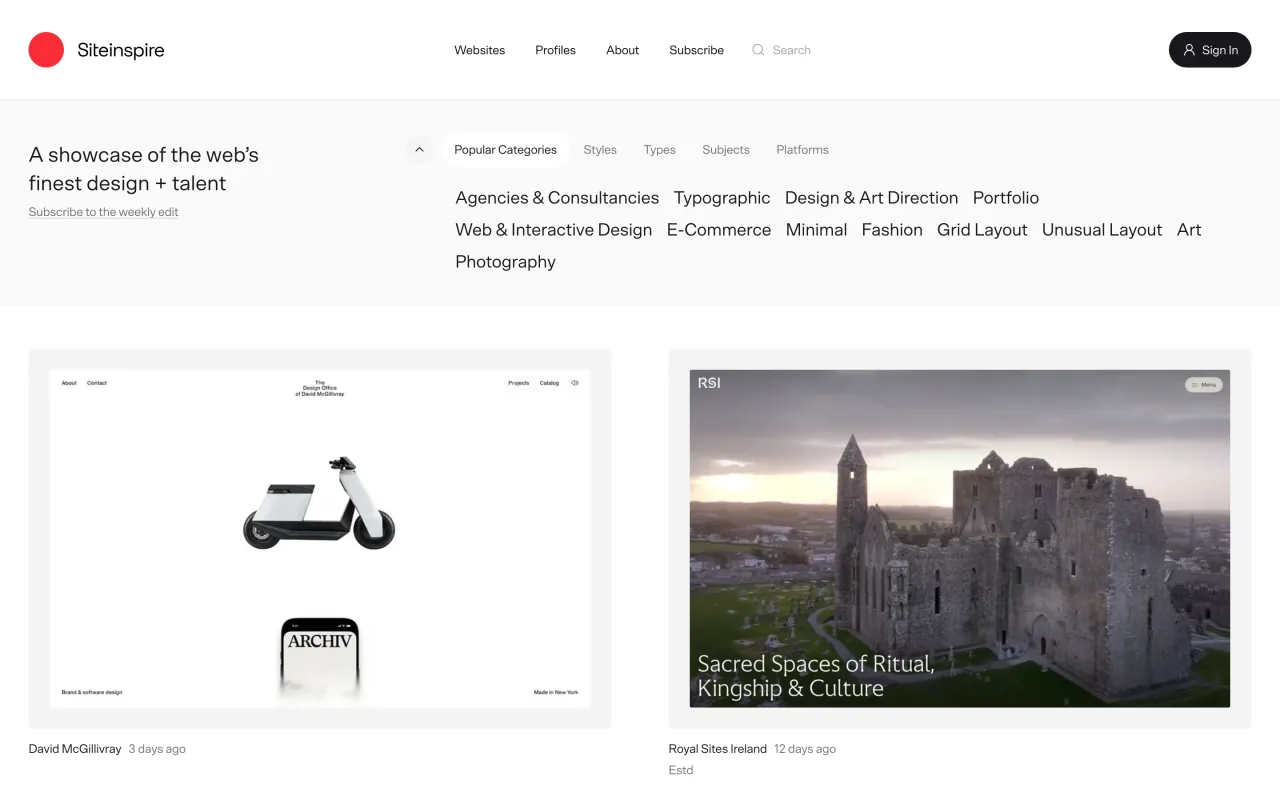
Task: Switch to the Platforms tab
Action: (x=802, y=150)
